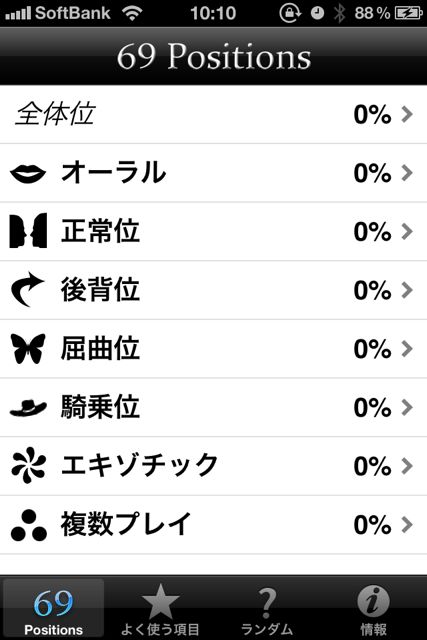Open the 騎乗位 category label
Image resolution: width=427 pixels, height=640 pixels.
click(100, 407)
